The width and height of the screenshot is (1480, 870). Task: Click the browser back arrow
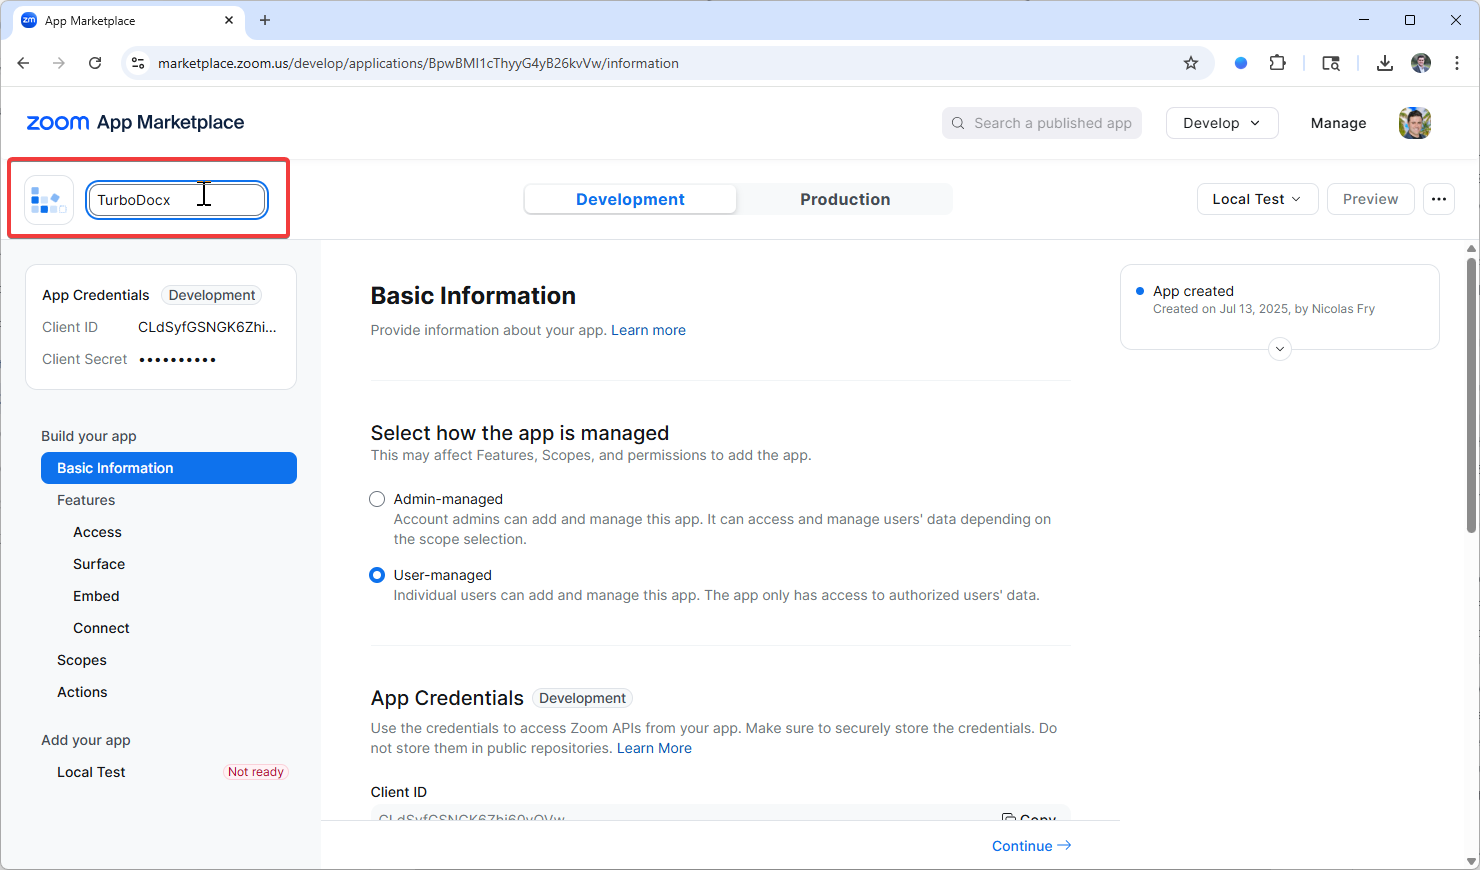pos(23,63)
